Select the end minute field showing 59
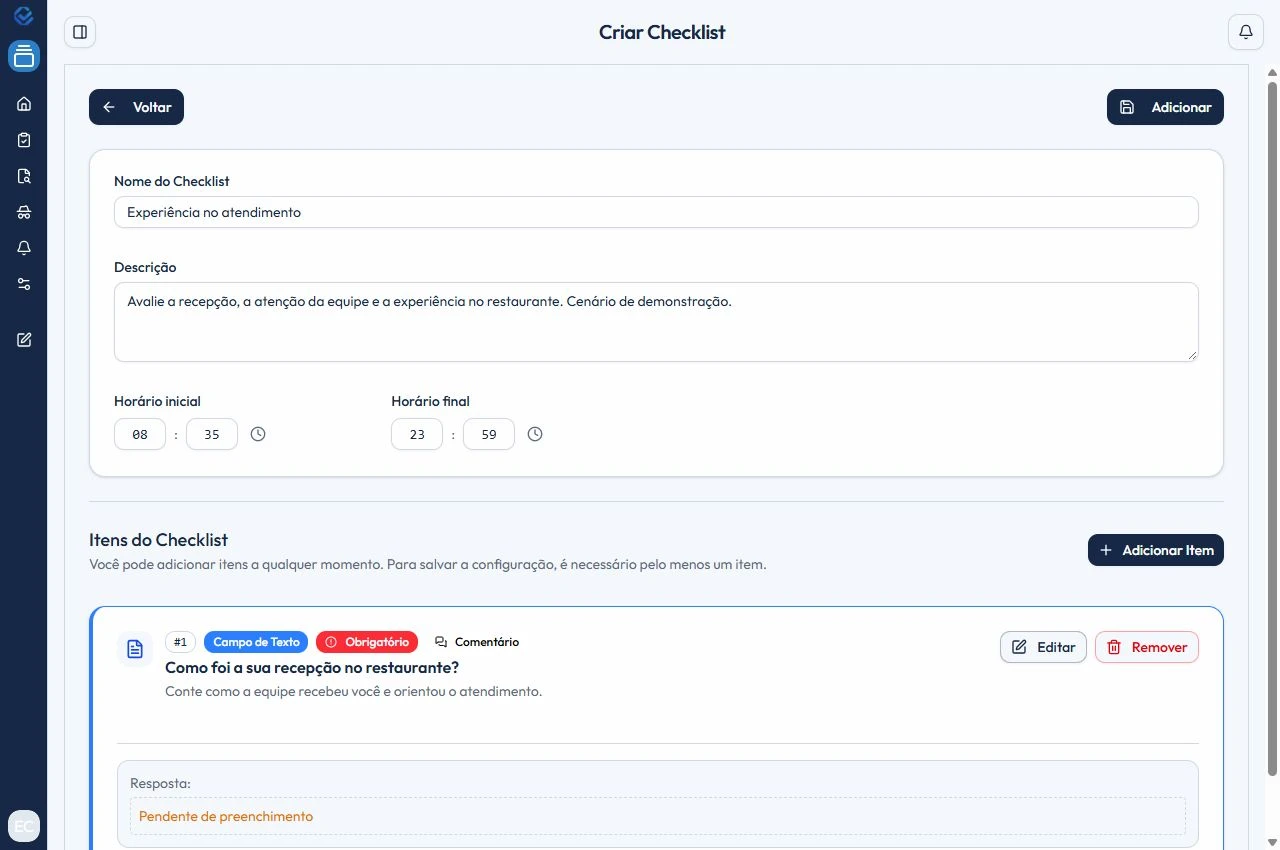 pos(488,434)
